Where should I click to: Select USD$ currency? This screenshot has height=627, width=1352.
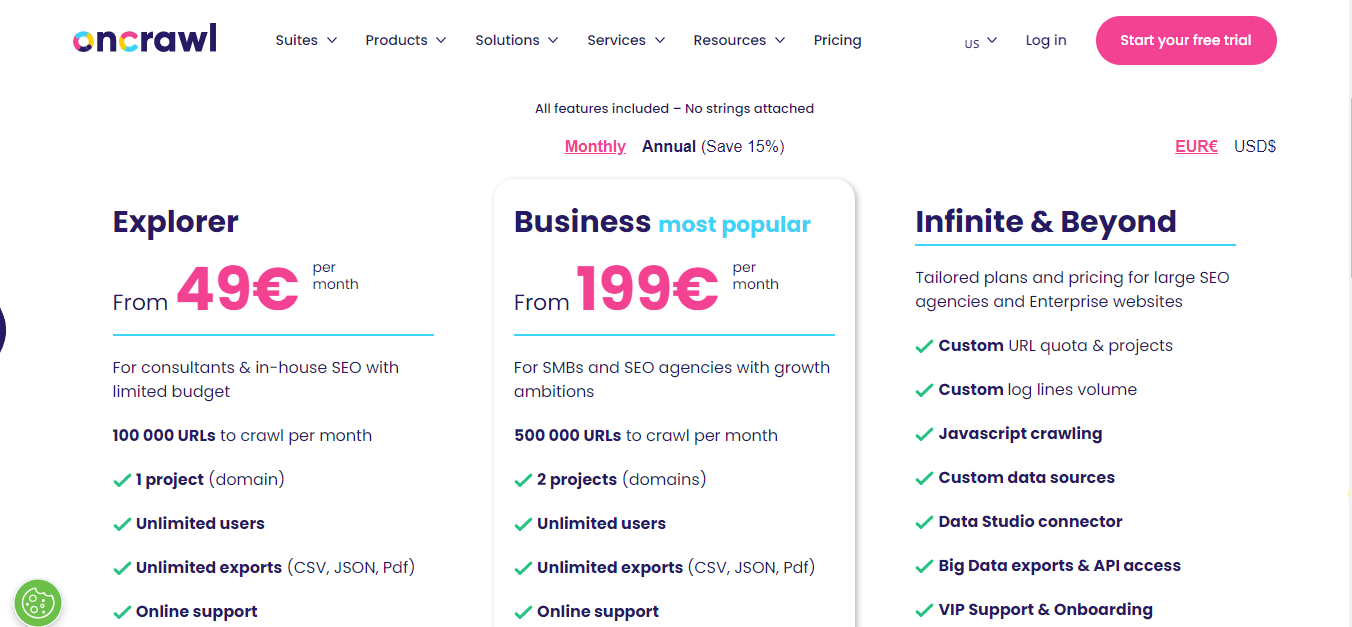[1255, 146]
